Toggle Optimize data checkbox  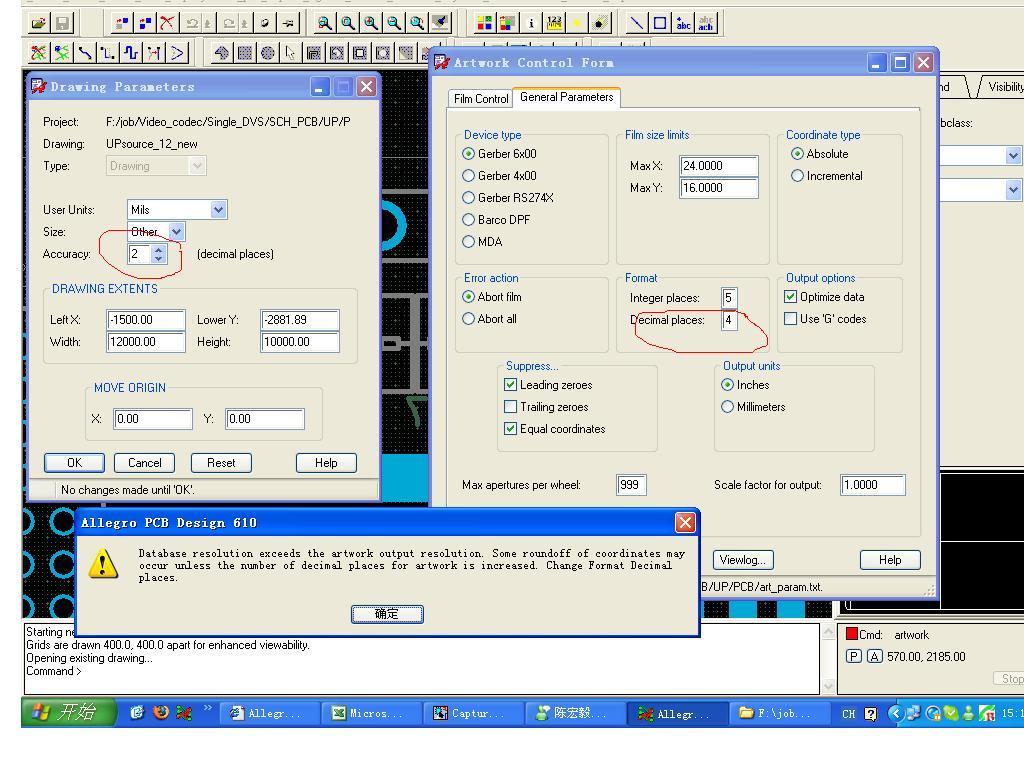[824, 296]
